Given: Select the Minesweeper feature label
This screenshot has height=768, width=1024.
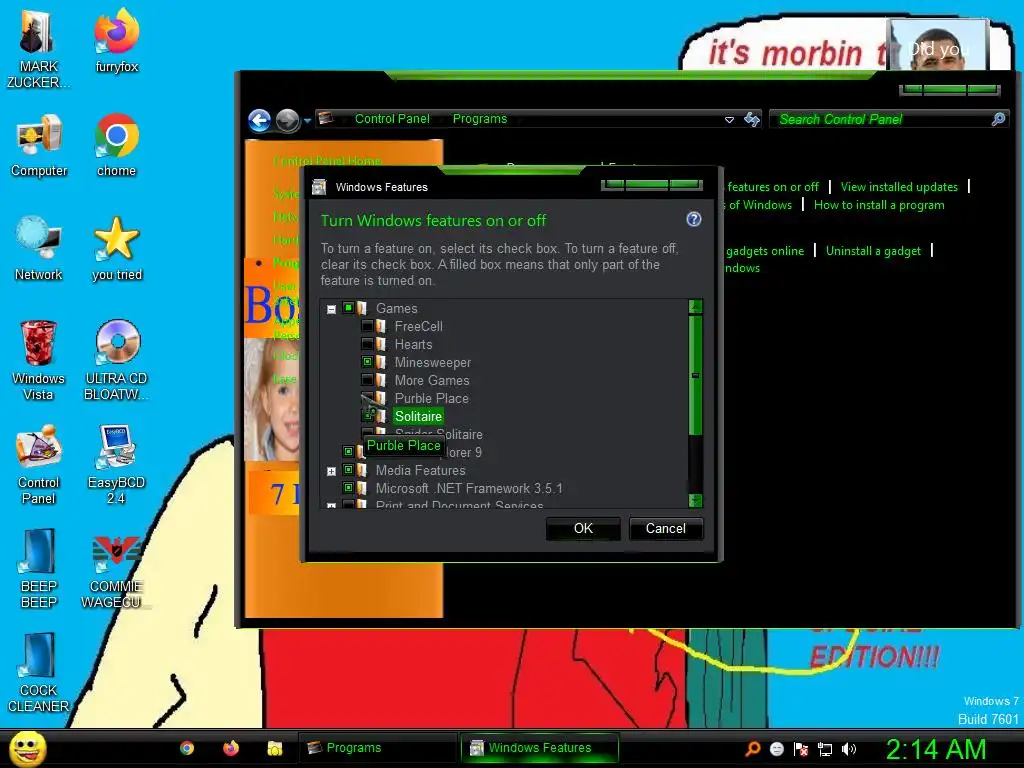Looking at the screenshot, I should 432,362.
